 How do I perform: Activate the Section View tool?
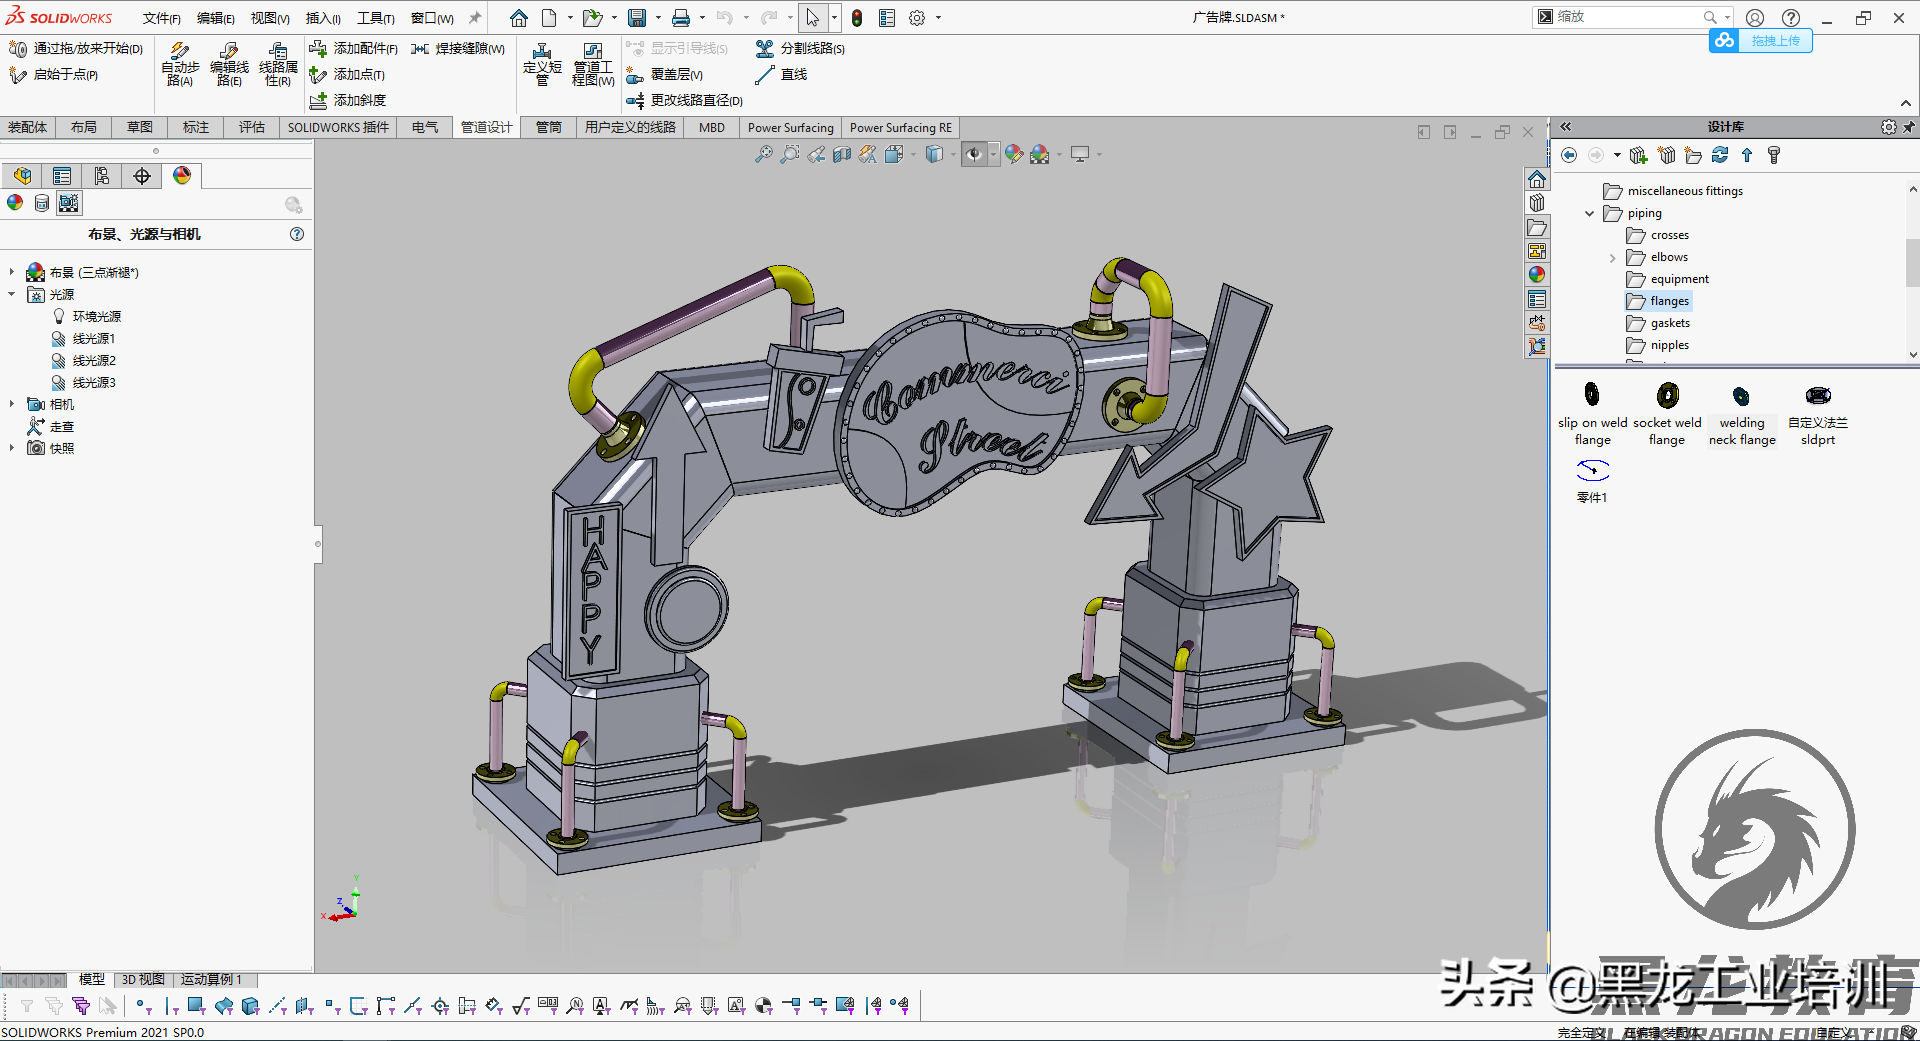841,155
